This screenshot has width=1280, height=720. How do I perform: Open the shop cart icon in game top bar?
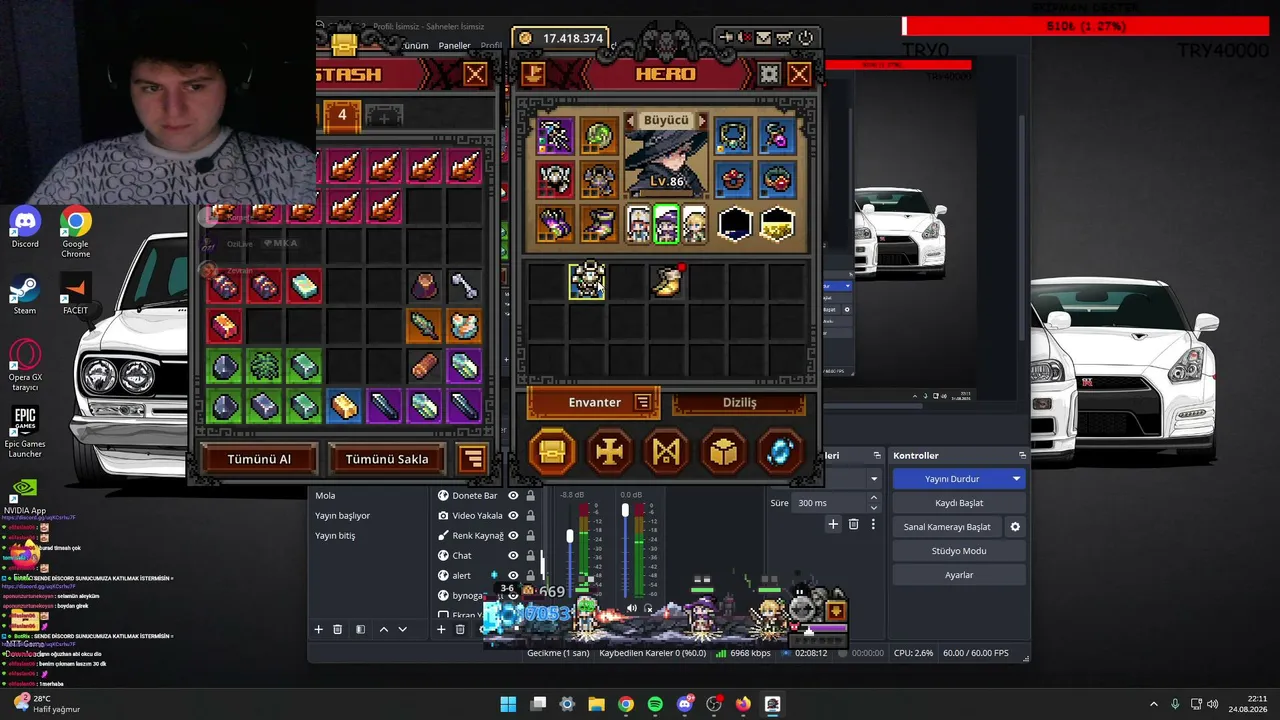pos(785,38)
